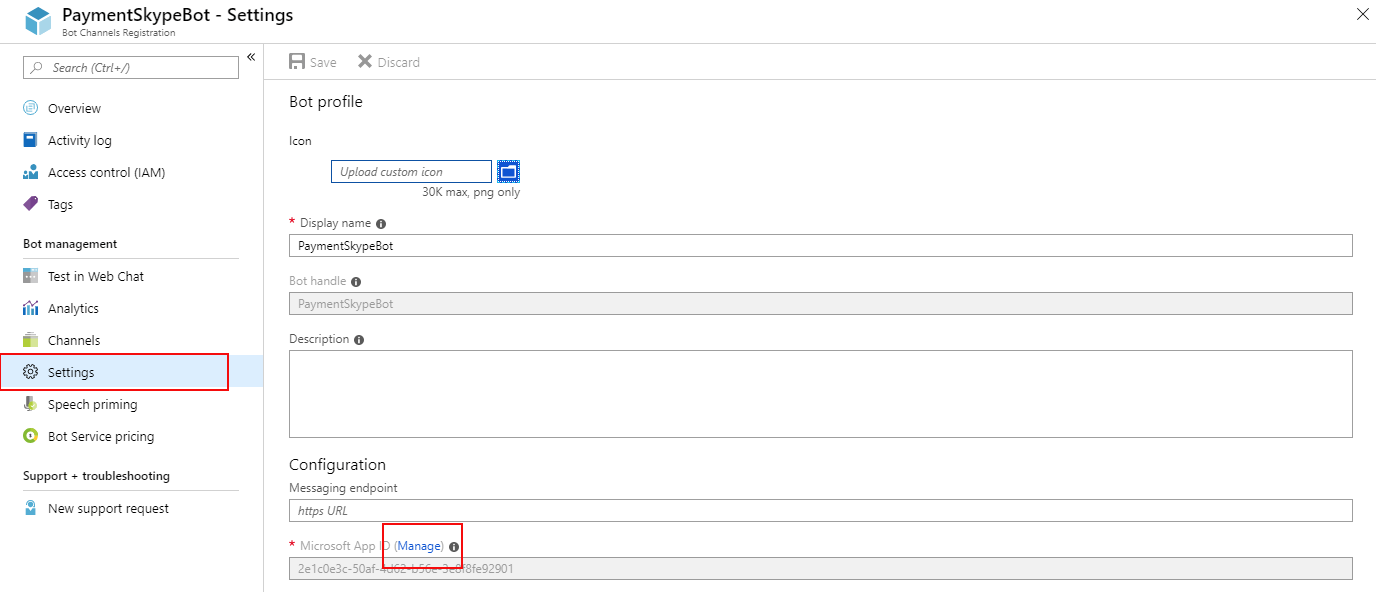Click the Display name input field
The image size is (1376, 592).
point(820,245)
